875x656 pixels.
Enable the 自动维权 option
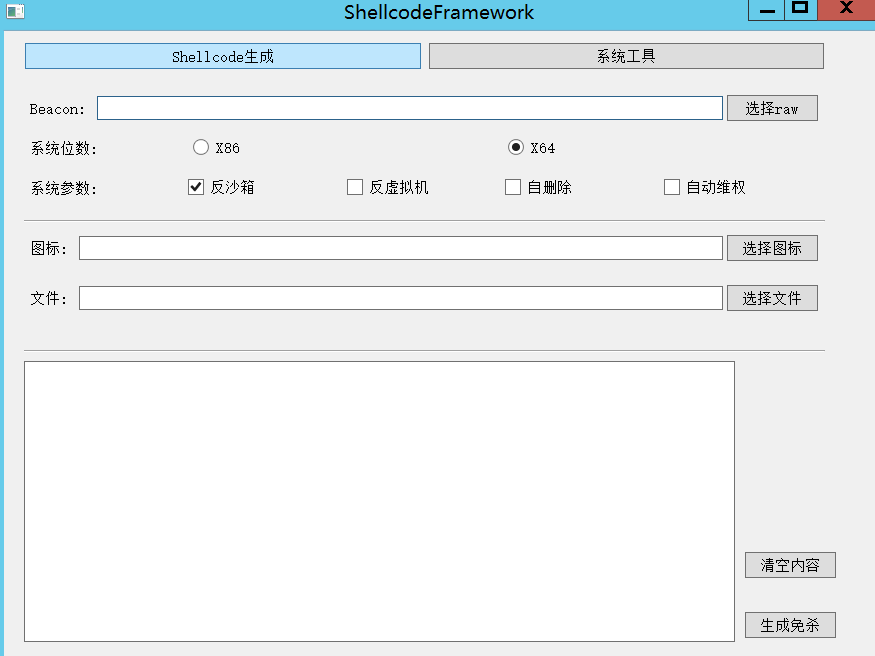tap(671, 186)
